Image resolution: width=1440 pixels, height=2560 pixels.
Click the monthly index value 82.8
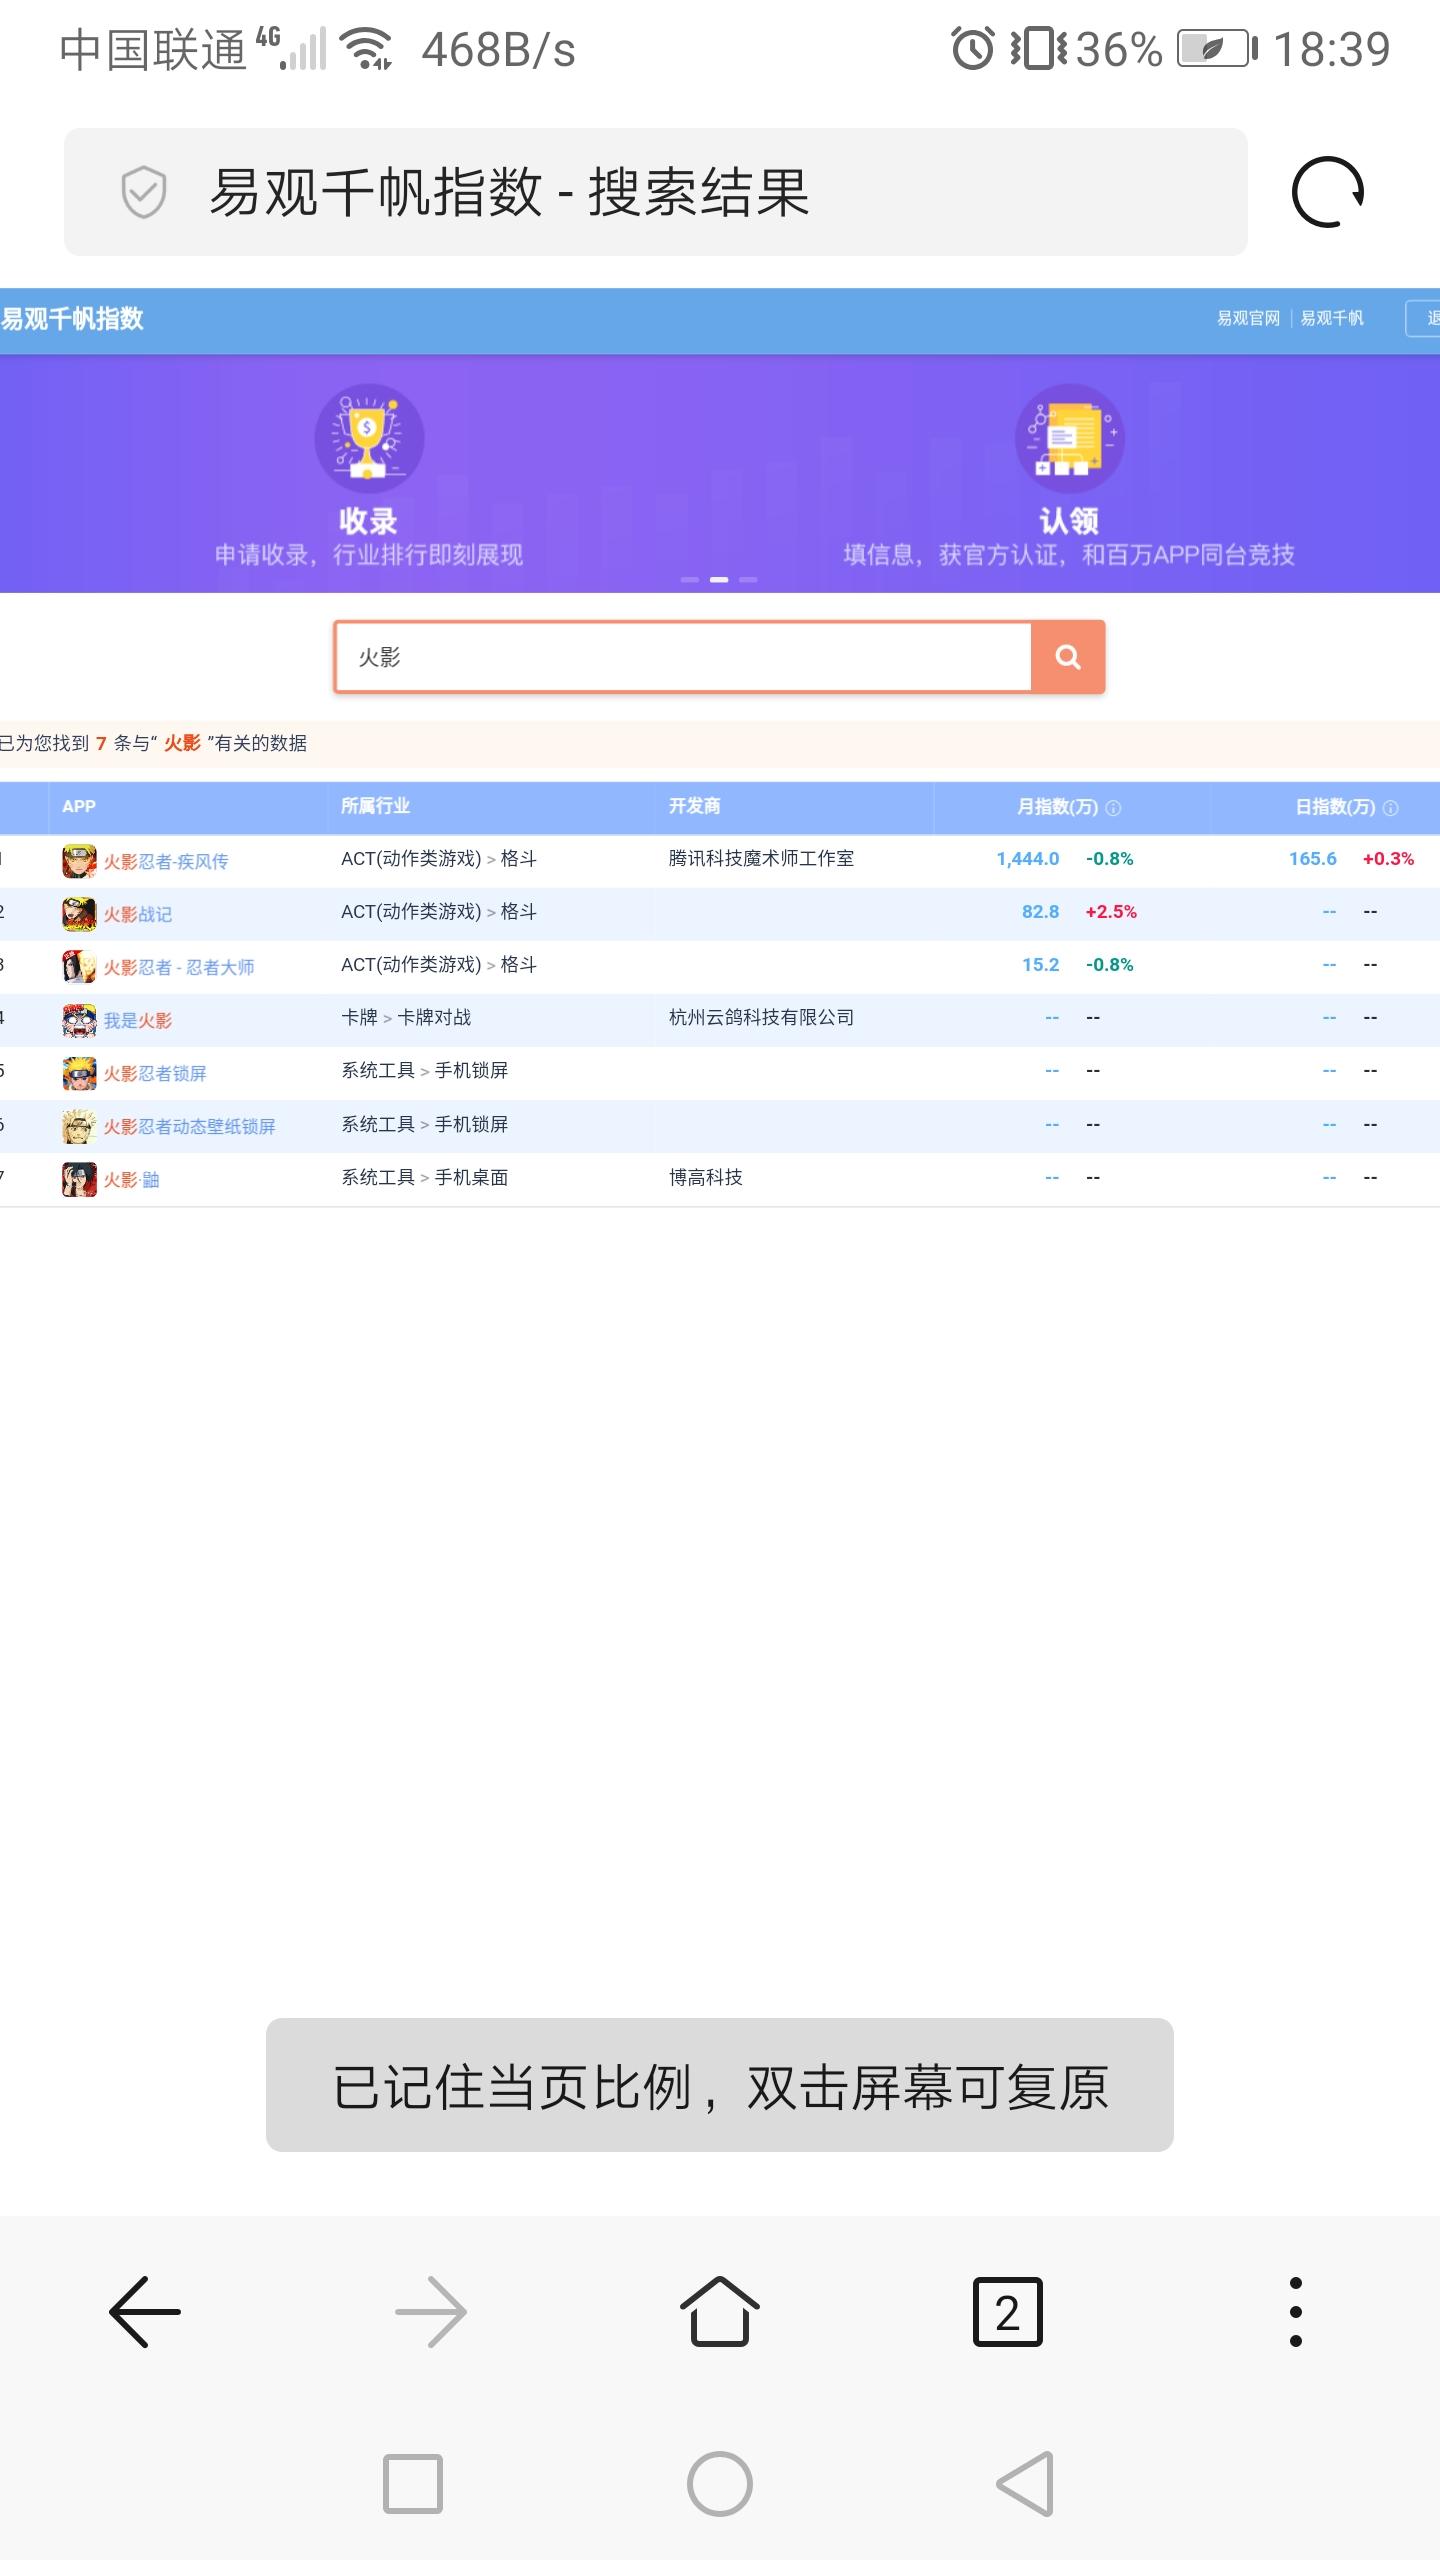[1040, 912]
